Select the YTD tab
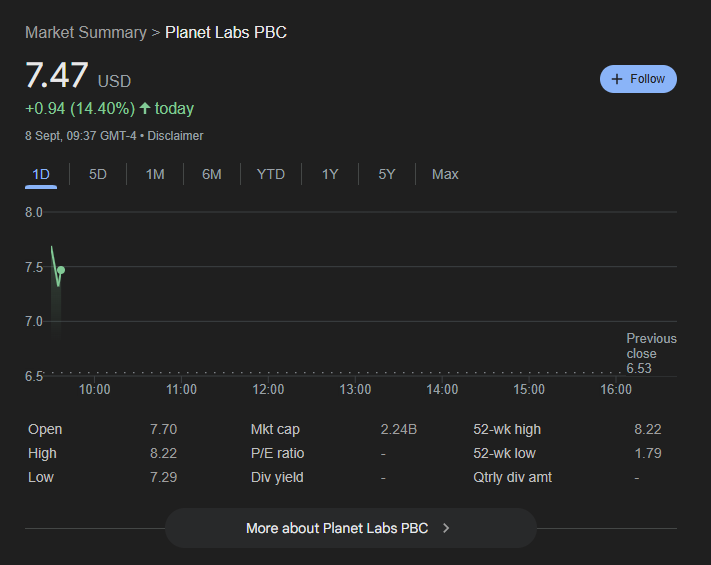The width and height of the screenshot is (711, 565). point(271,174)
